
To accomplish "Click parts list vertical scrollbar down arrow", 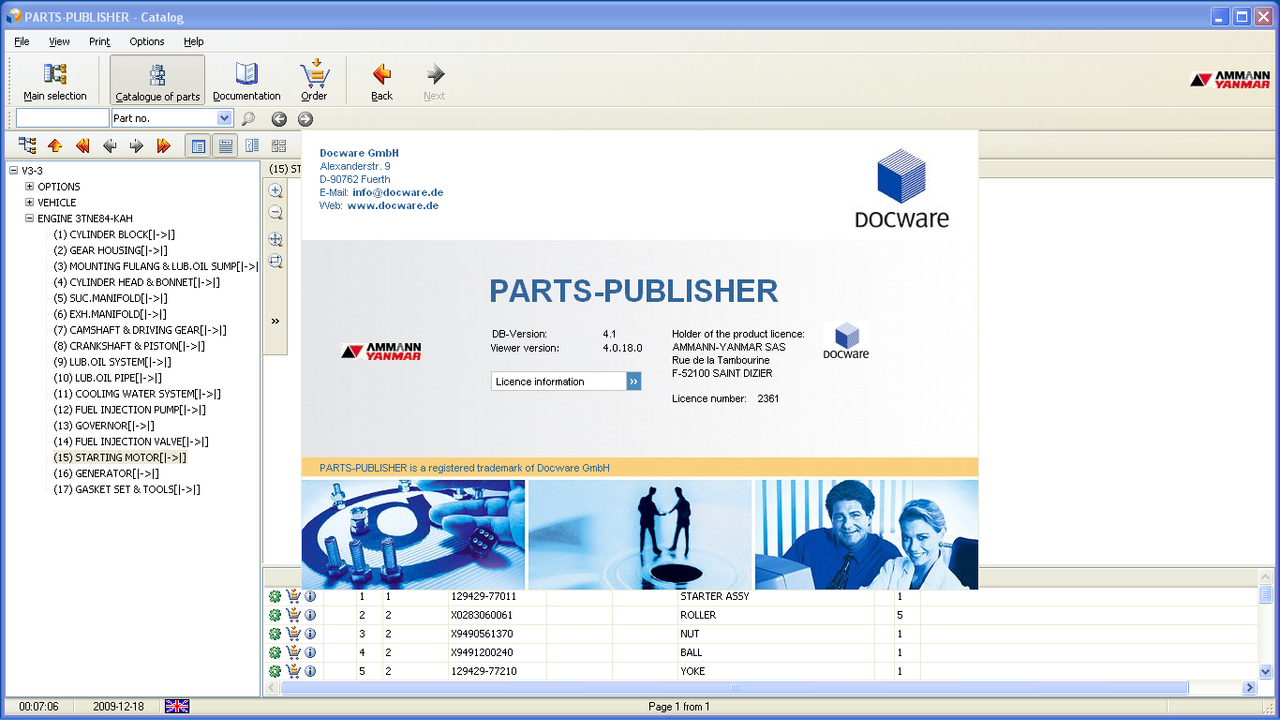I will coord(1265,672).
